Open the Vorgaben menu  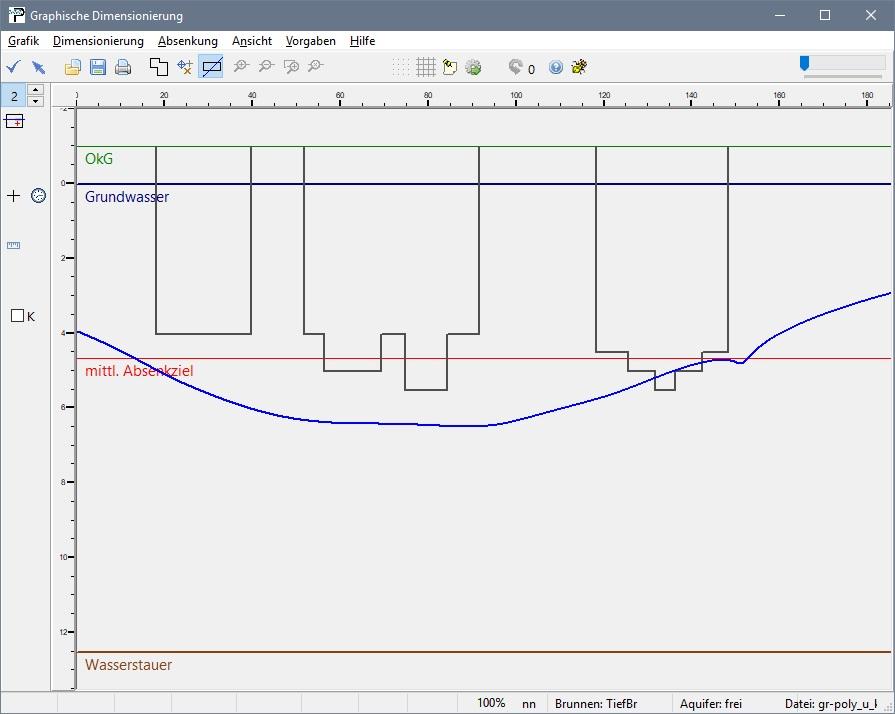coord(310,41)
